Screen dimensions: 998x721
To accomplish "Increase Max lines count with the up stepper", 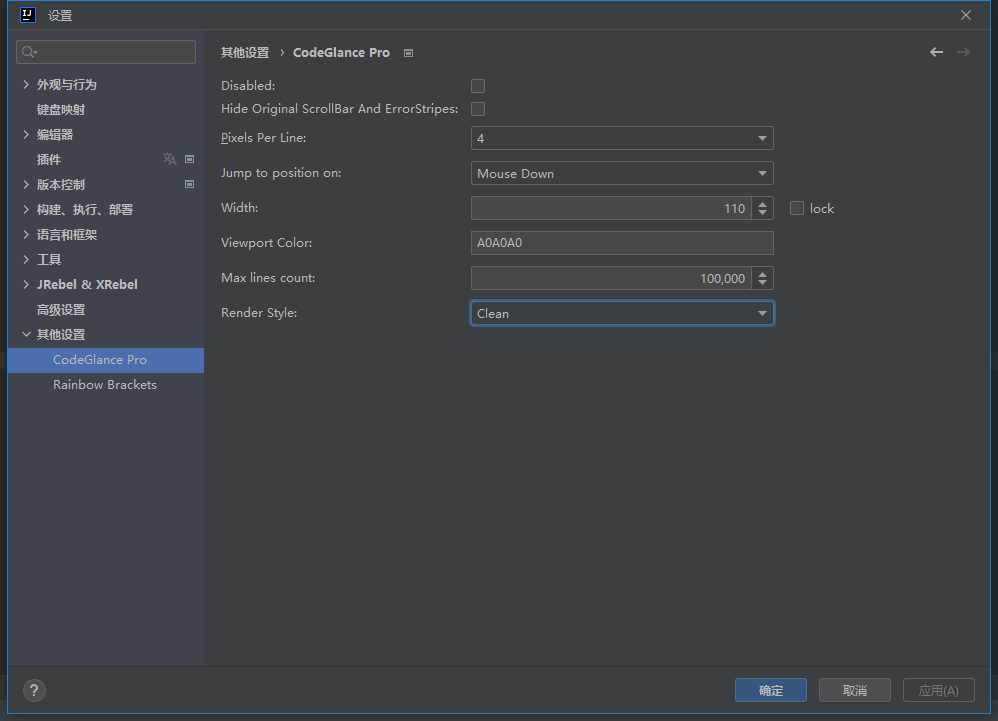I will click(762, 272).
